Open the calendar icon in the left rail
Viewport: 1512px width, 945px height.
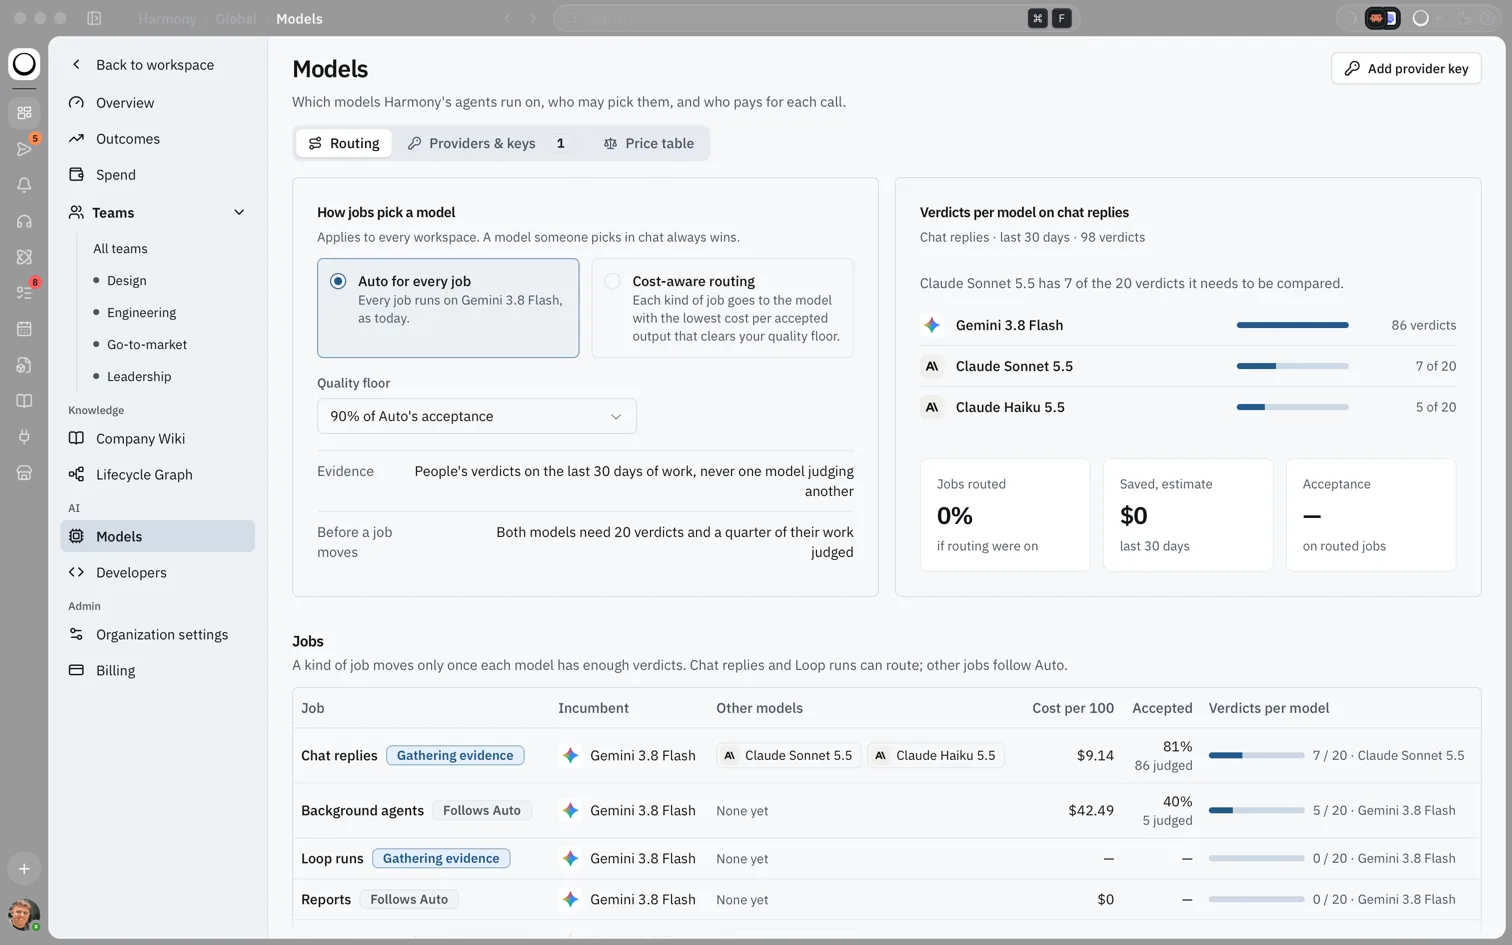(24, 329)
